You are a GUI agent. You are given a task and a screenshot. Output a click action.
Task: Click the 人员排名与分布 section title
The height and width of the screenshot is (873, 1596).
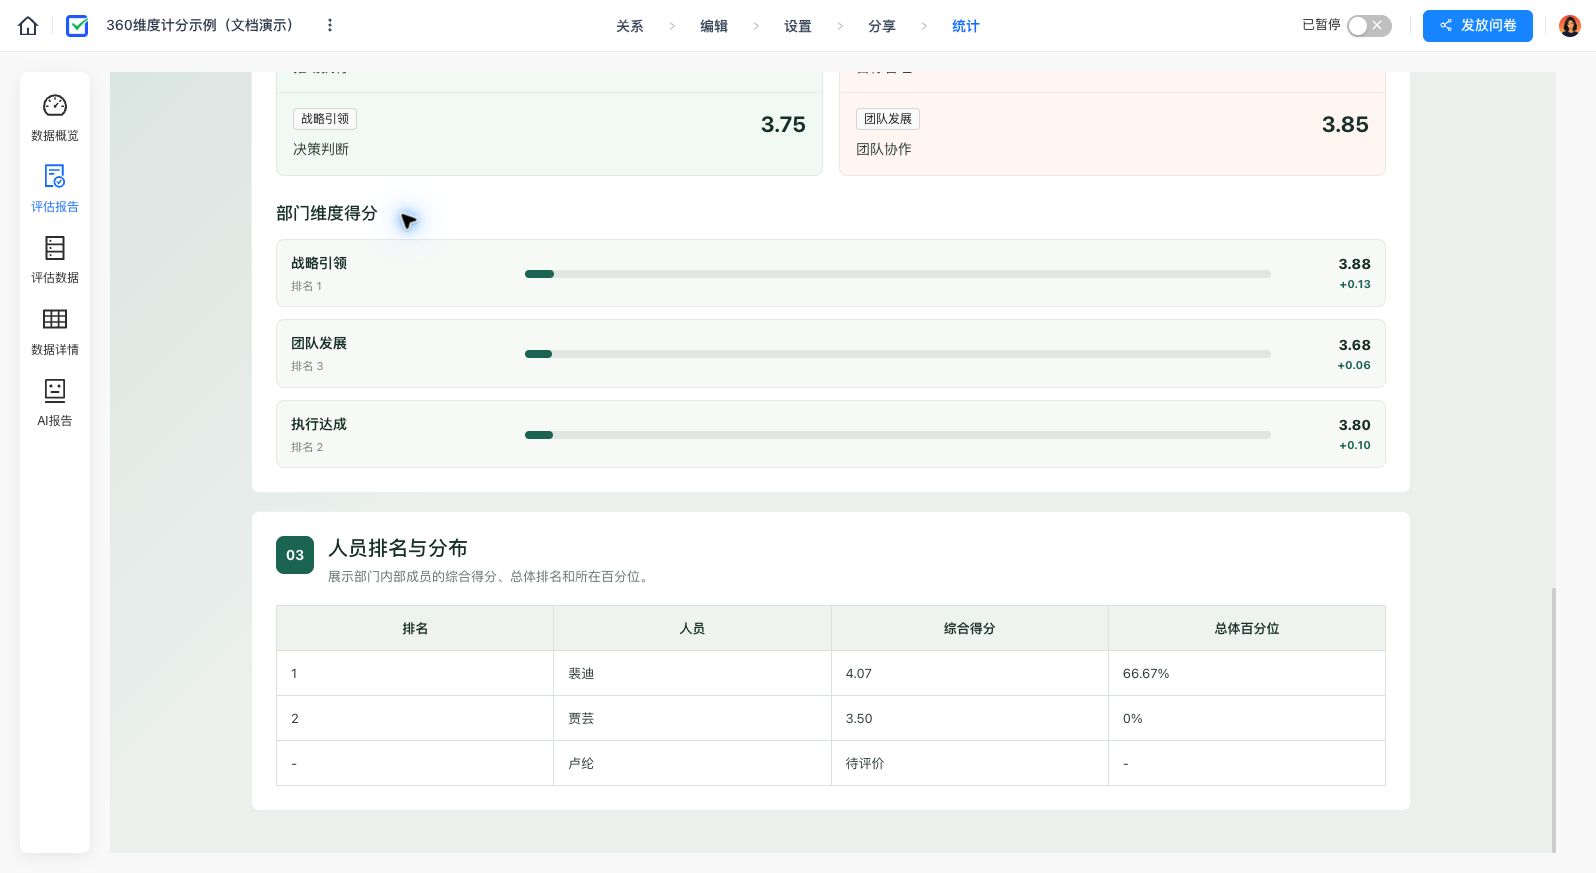point(398,548)
